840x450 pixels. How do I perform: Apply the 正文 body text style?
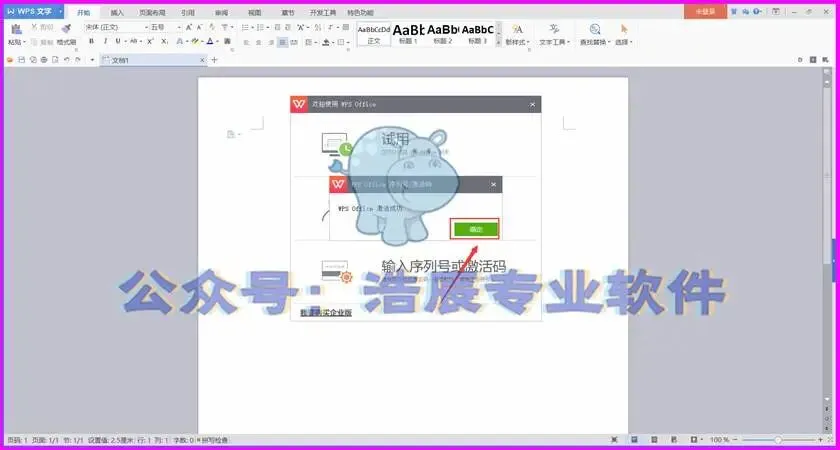(x=373, y=34)
